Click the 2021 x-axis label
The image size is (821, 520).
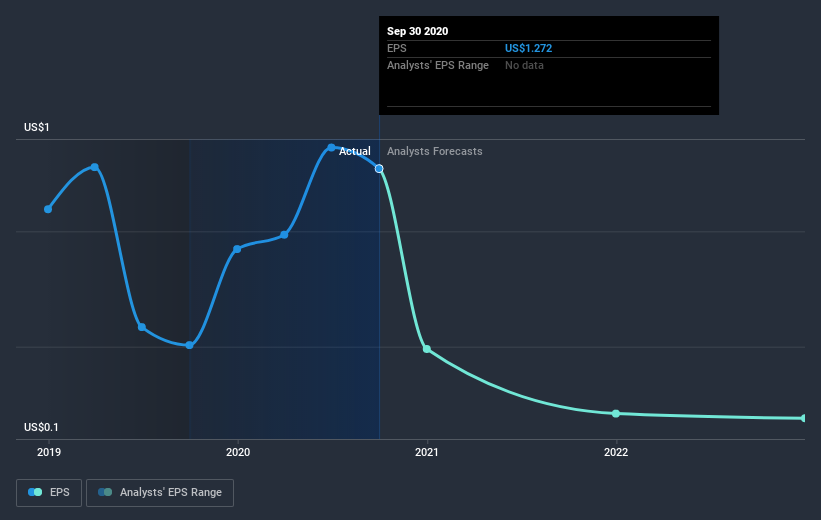(x=427, y=452)
